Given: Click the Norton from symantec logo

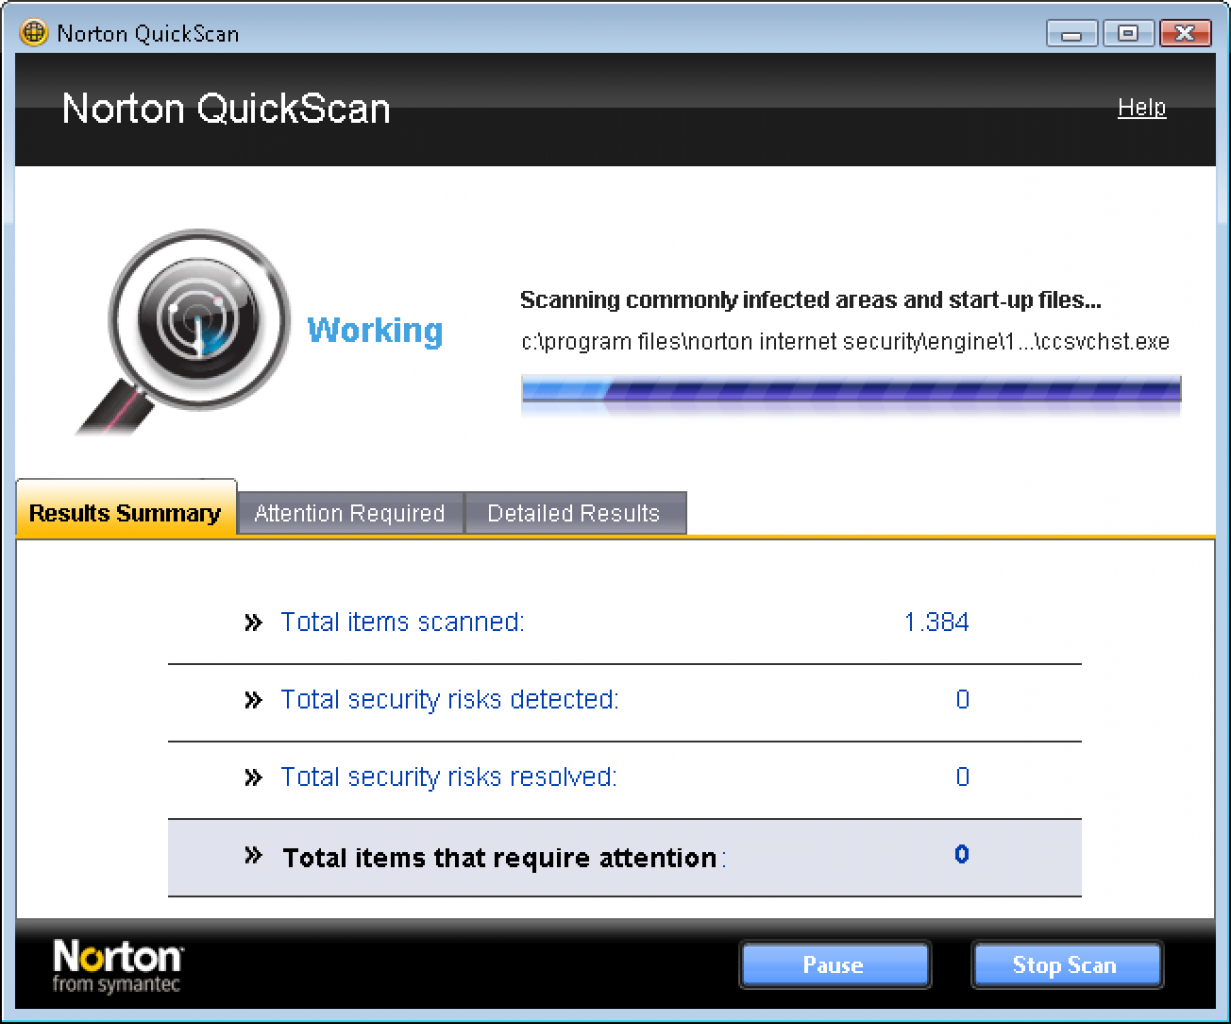Looking at the screenshot, I should [118, 966].
